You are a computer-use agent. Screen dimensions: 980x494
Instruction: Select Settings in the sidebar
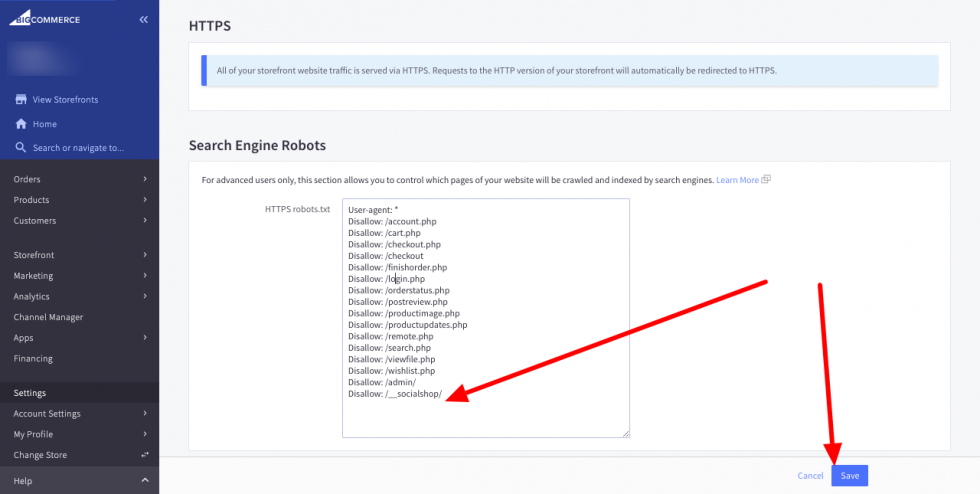30,393
